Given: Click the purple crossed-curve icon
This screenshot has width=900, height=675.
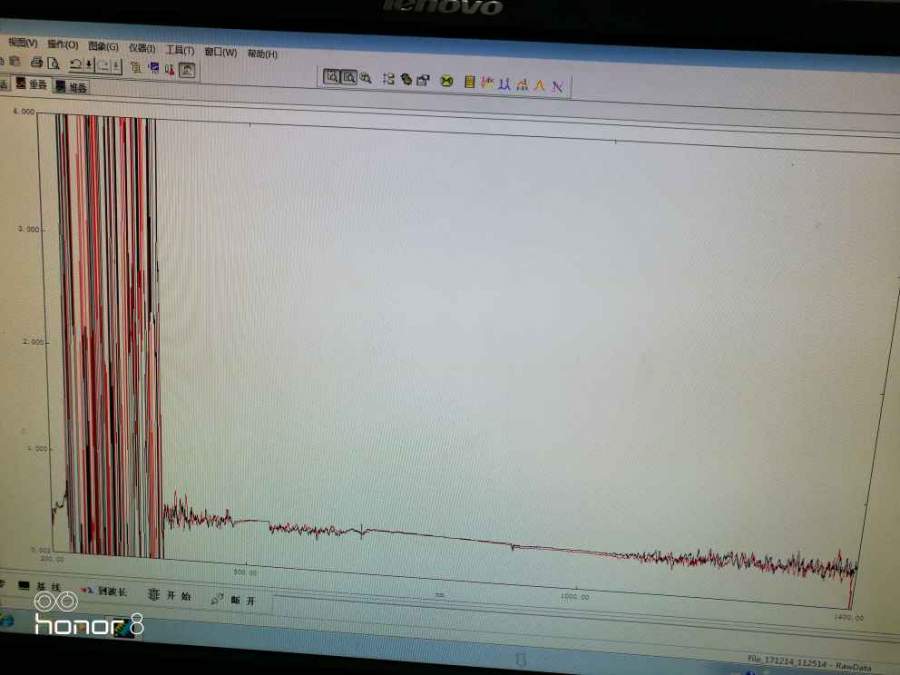Looking at the screenshot, I should (x=557, y=87).
